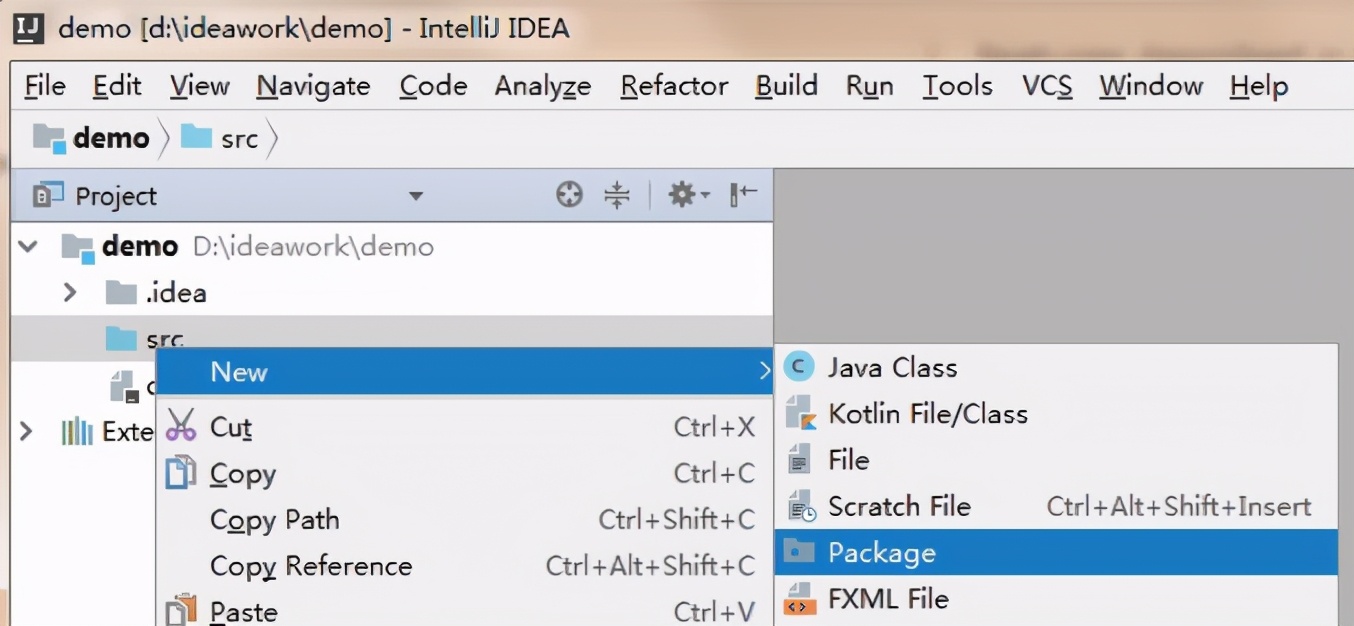
Task: Open the Help menu
Action: (1260, 87)
